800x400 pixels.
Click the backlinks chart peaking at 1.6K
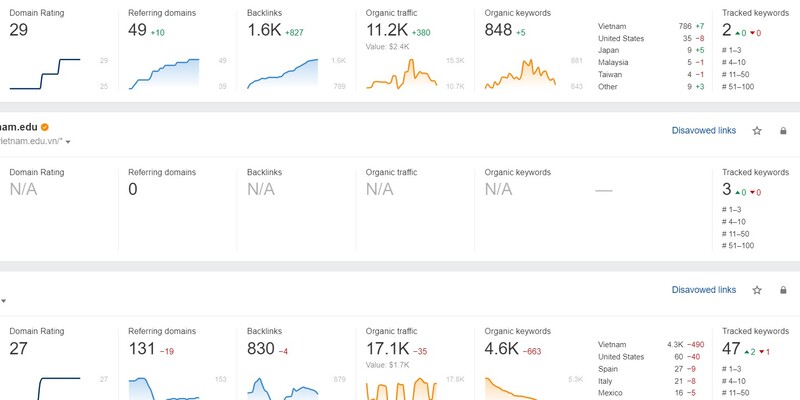click(283, 74)
